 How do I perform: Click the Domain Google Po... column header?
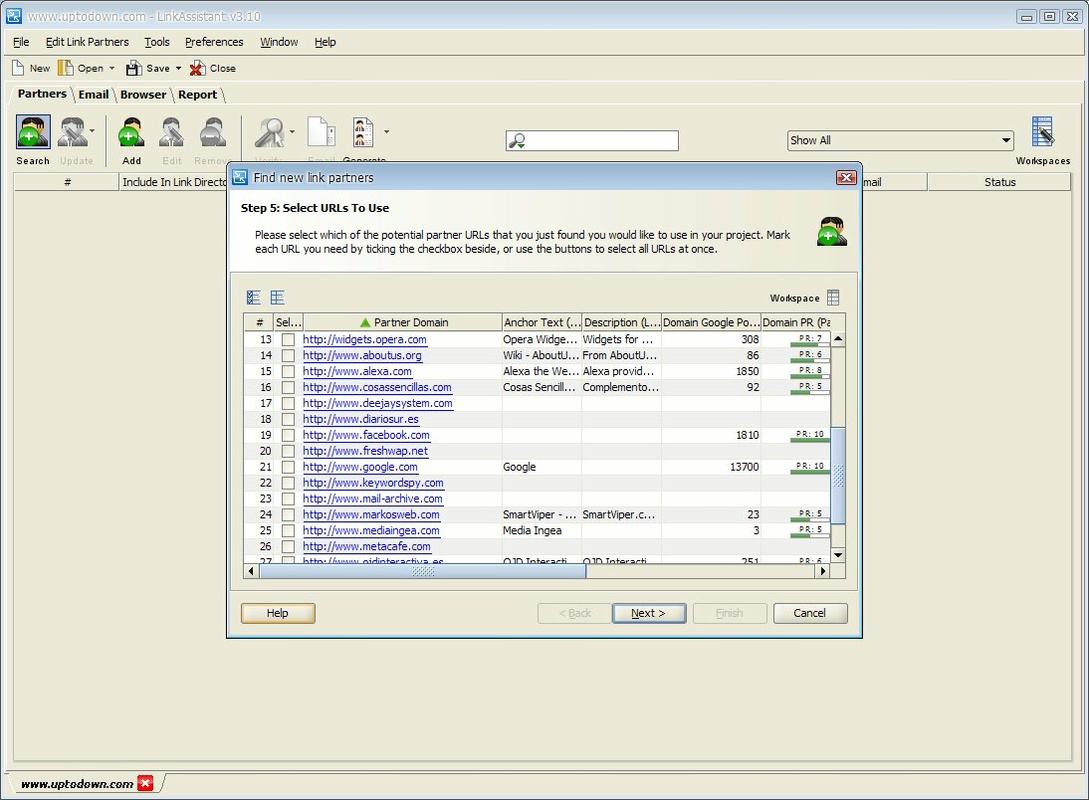(x=711, y=322)
